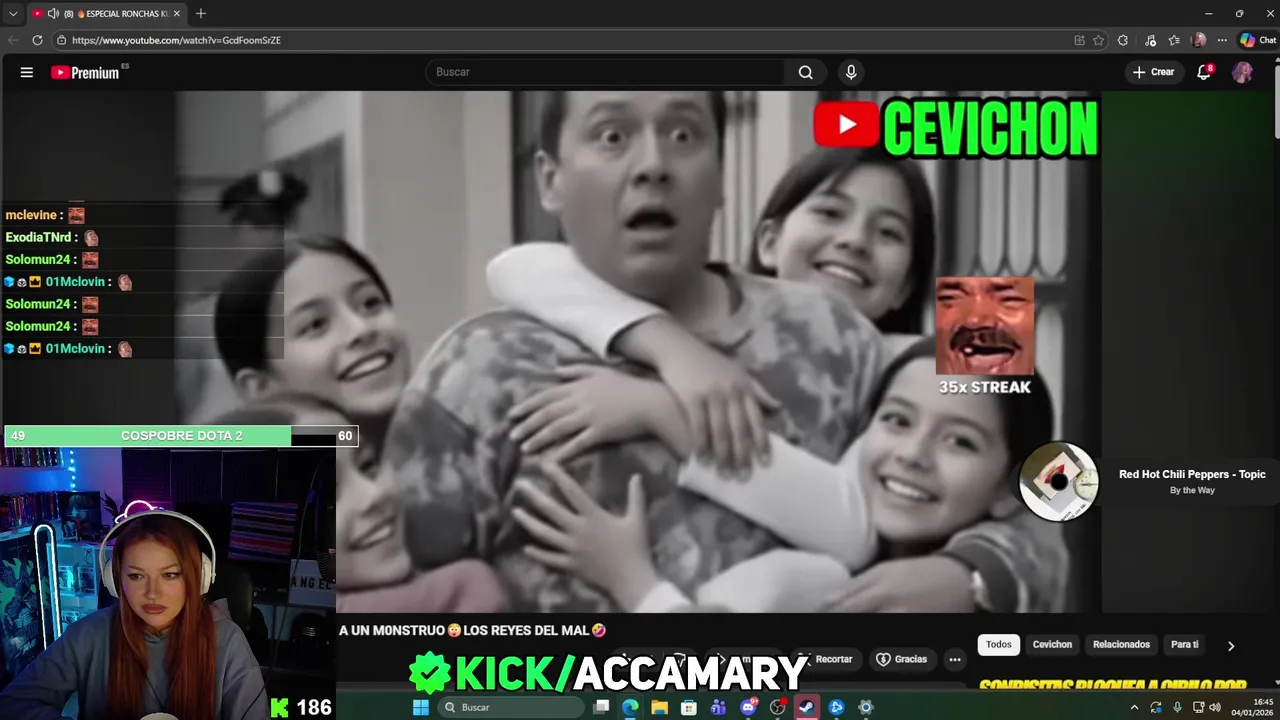Open the split screen apps icon in address bar

coord(1079,40)
